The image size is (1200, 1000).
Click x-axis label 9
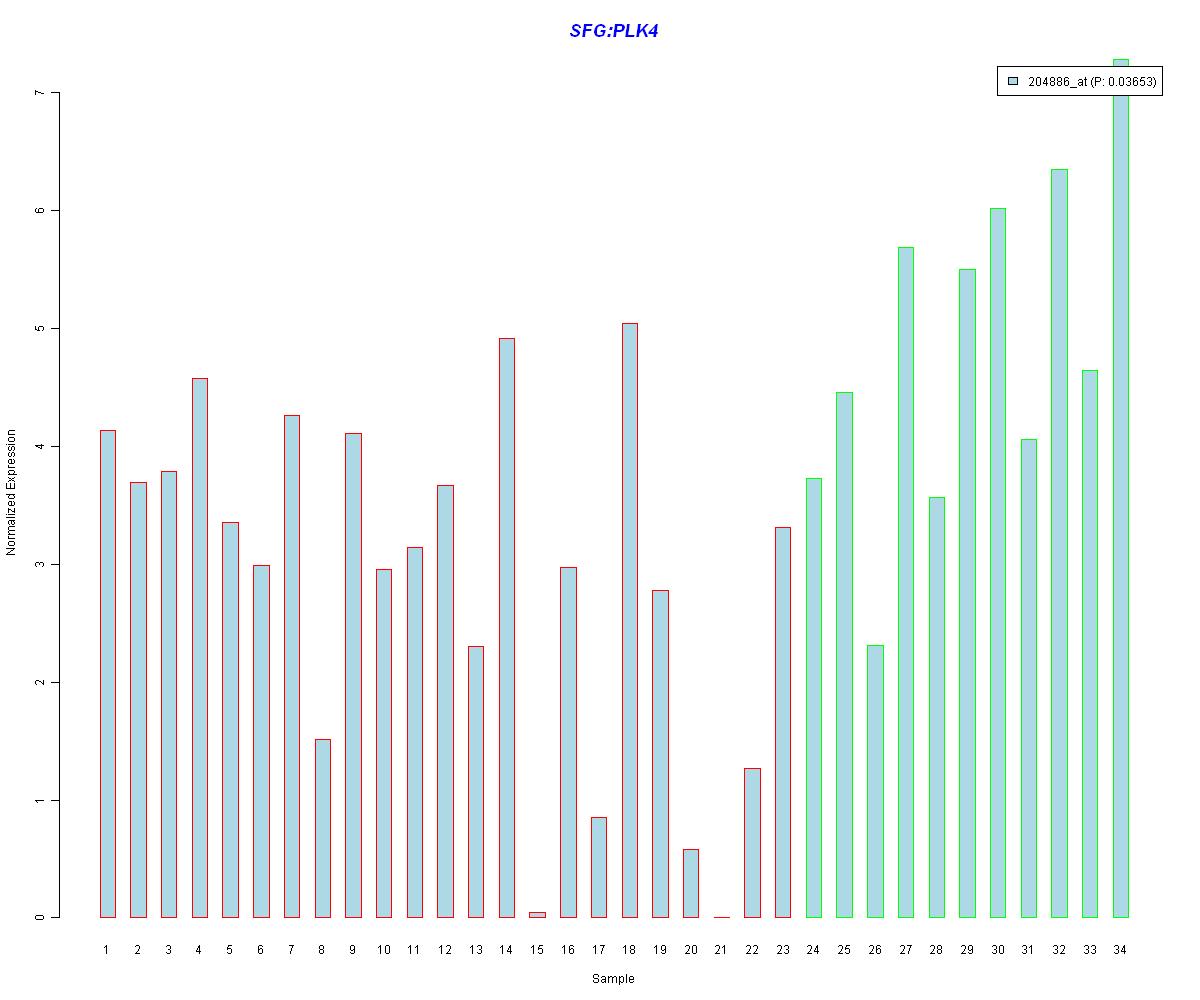(x=352, y=950)
